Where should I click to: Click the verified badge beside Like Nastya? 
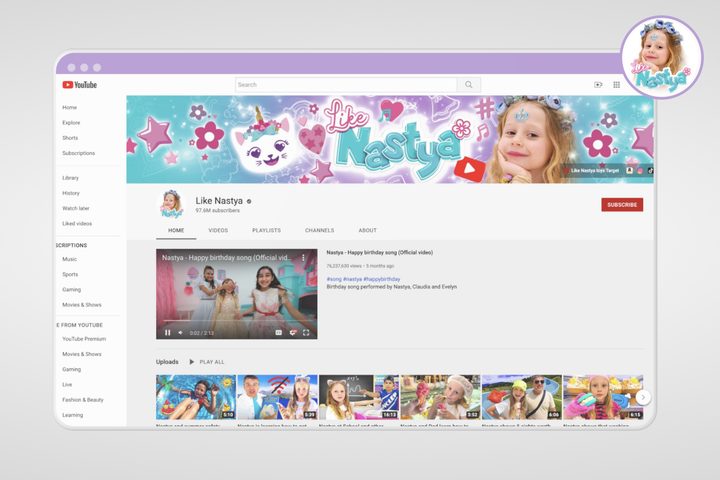click(249, 201)
